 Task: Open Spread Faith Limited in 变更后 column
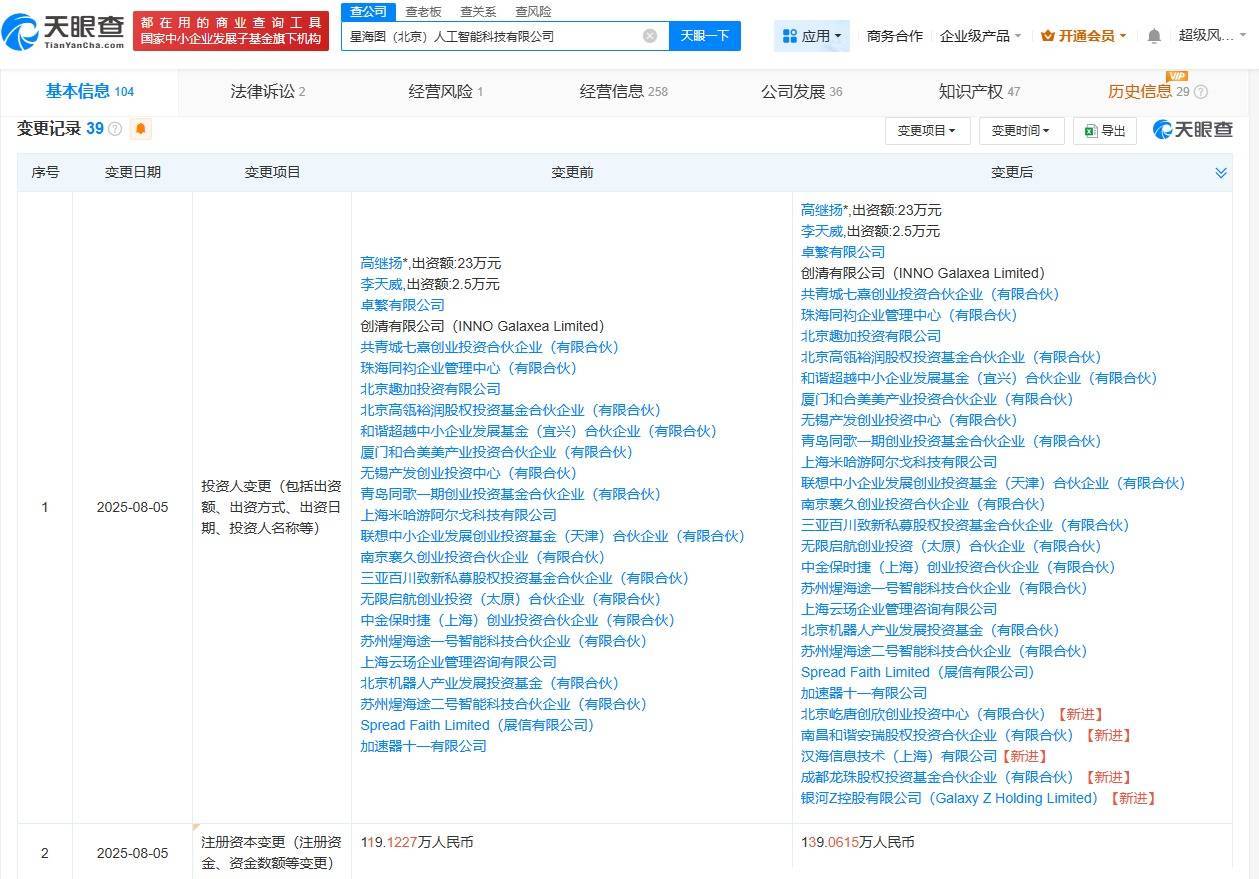(x=917, y=672)
